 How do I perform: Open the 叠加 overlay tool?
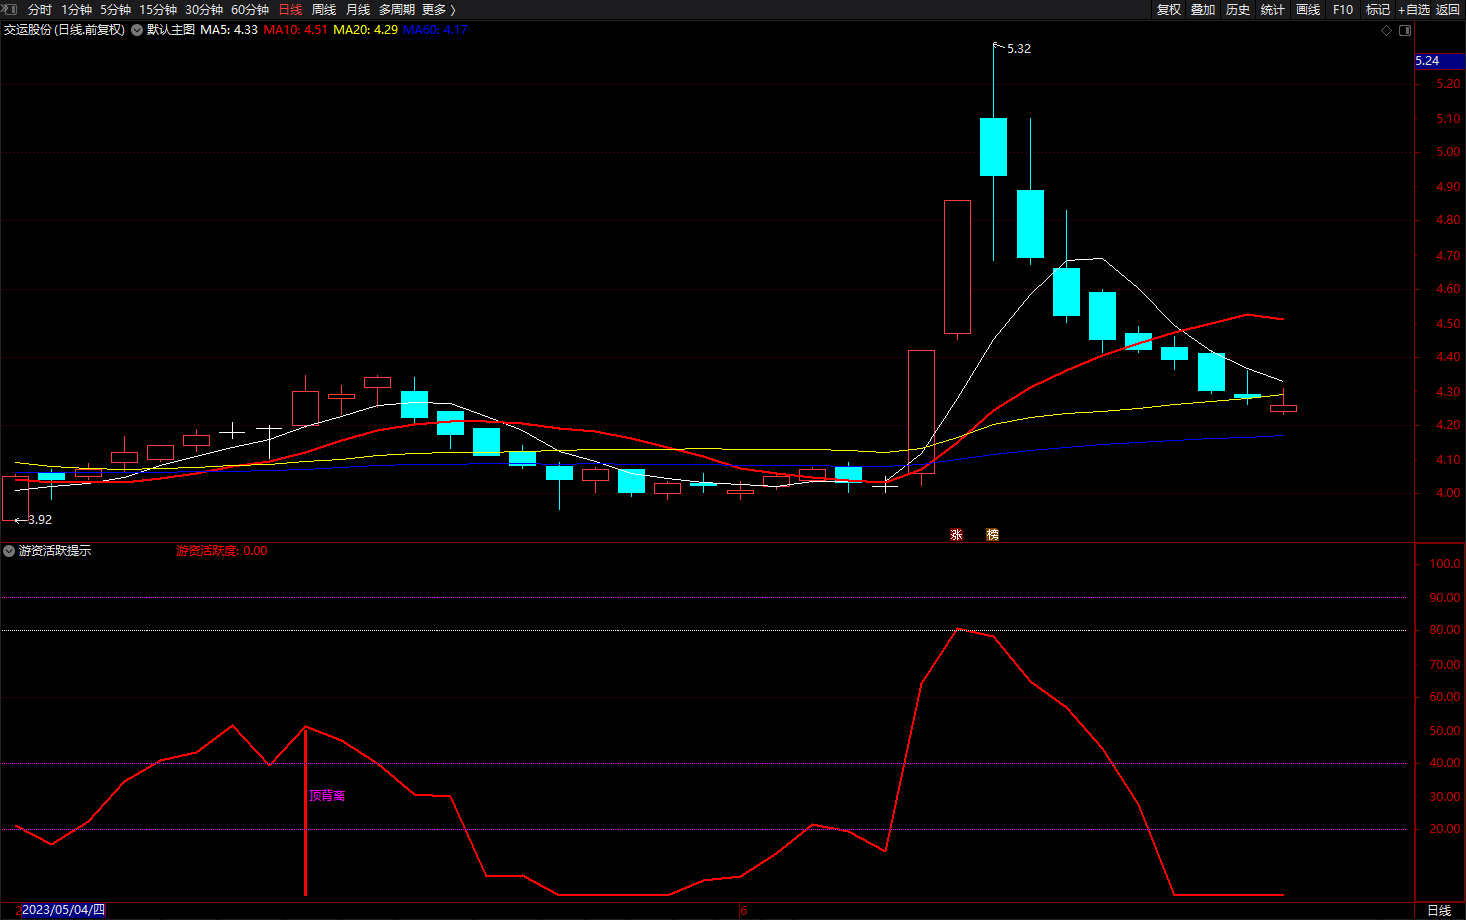pyautogui.click(x=1202, y=9)
